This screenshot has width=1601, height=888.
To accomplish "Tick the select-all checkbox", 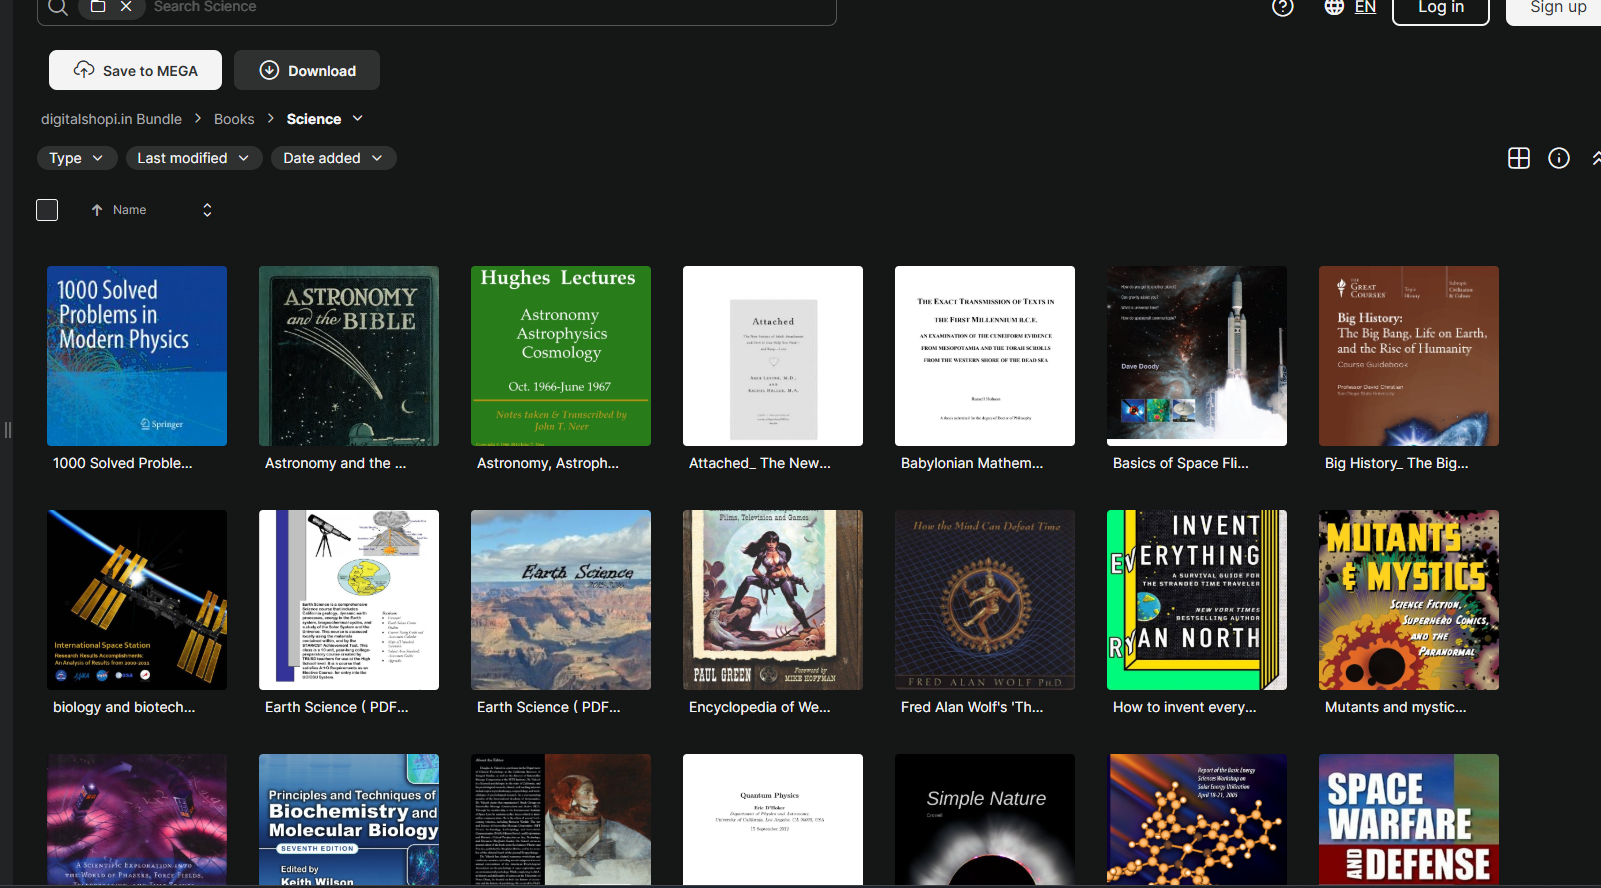I will pos(47,210).
